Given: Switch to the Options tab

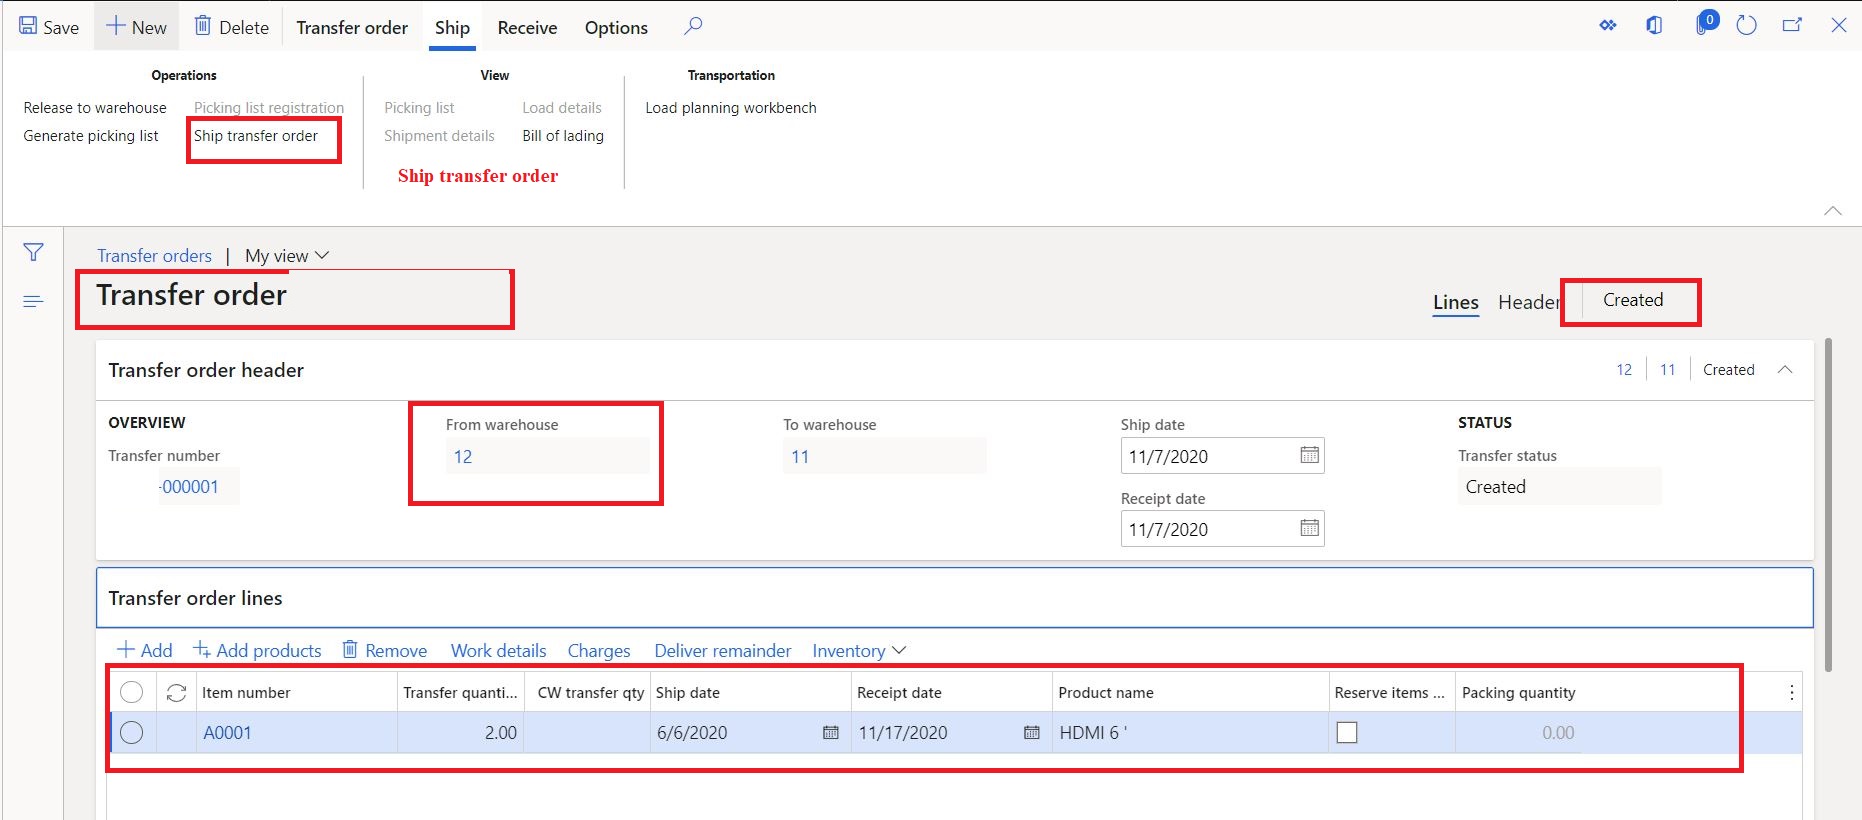Looking at the screenshot, I should pos(616,27).
